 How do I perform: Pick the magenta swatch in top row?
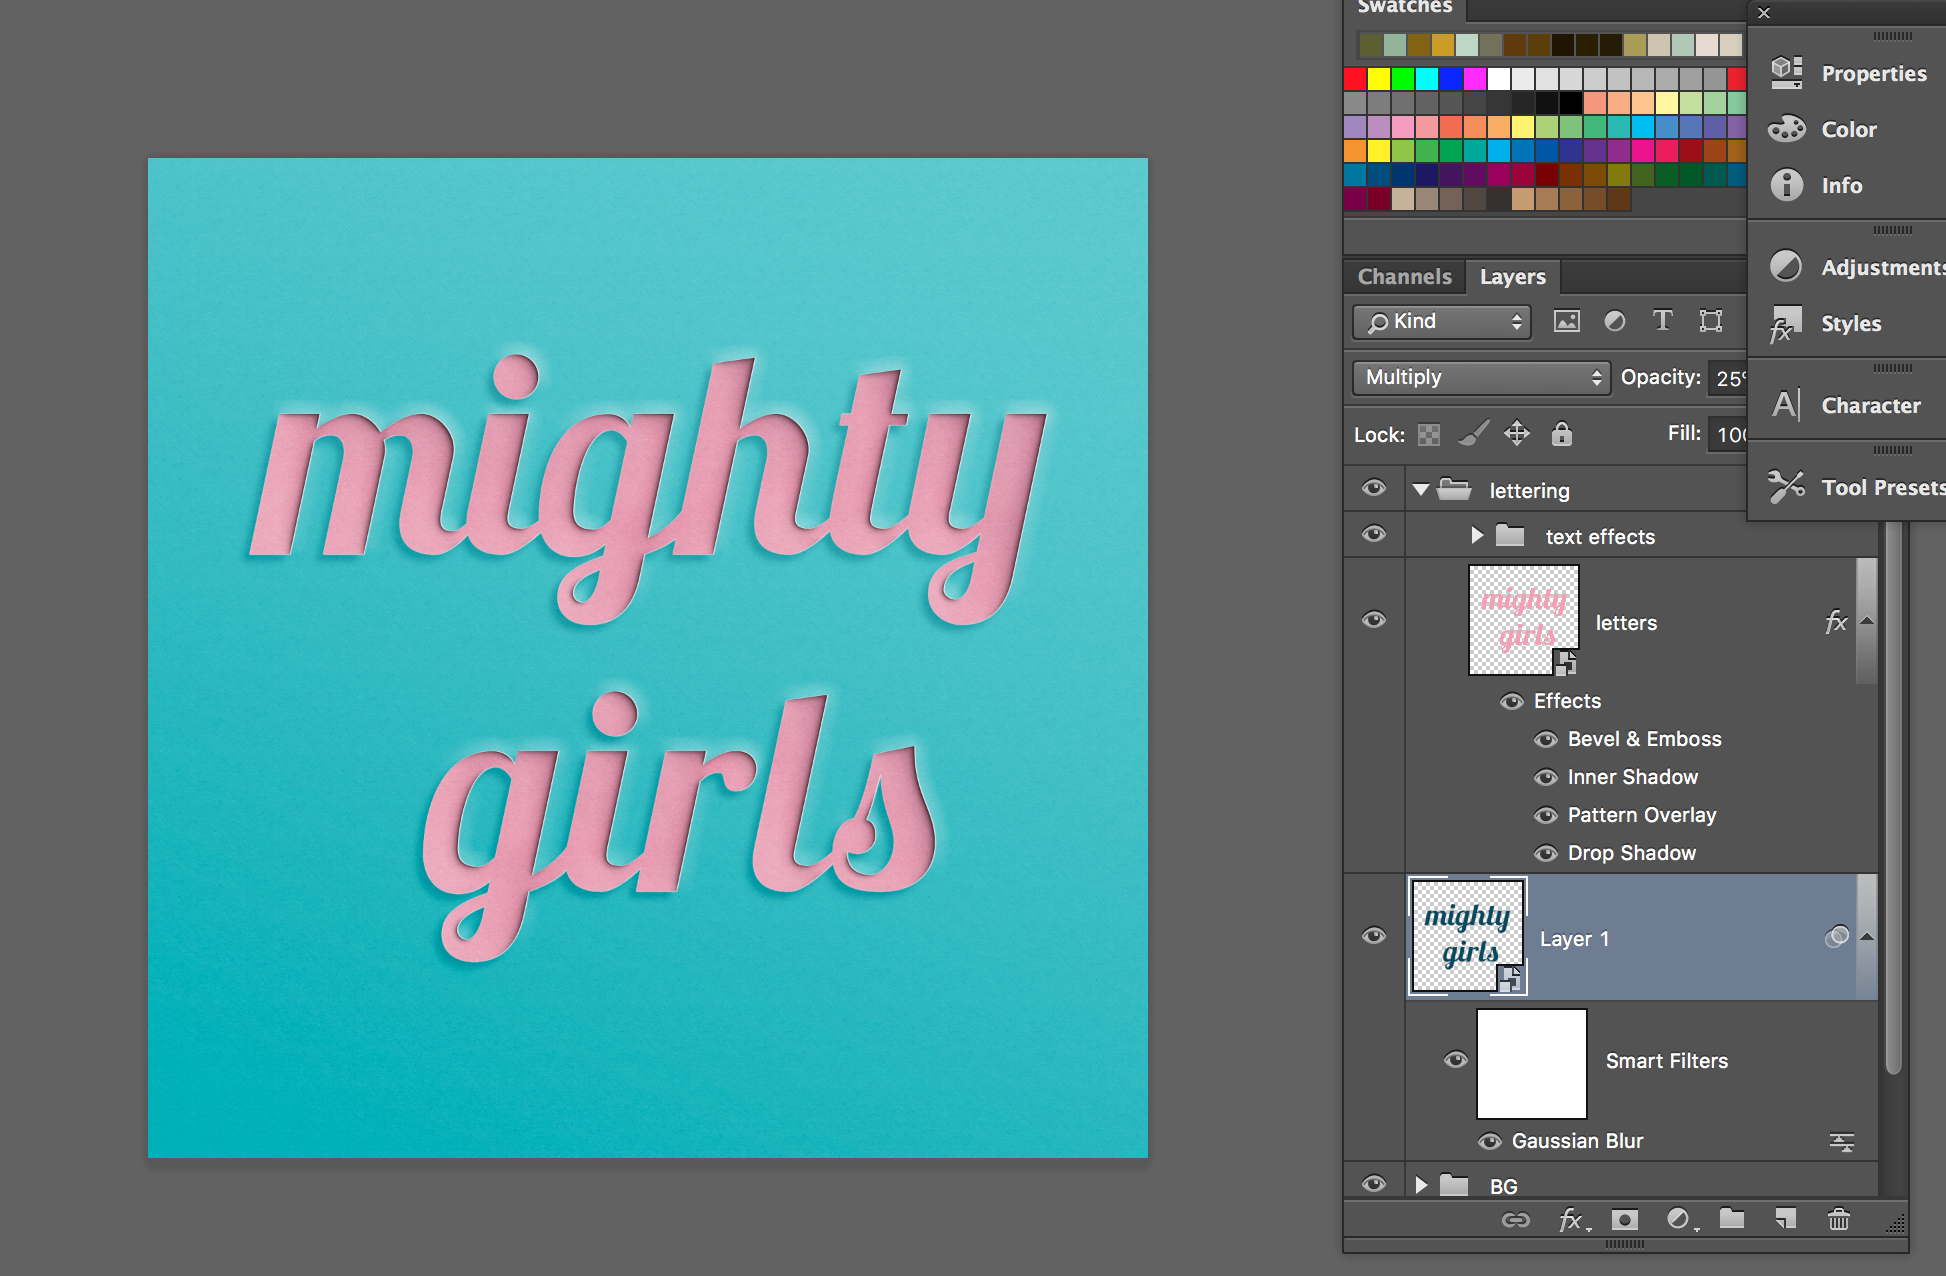point(1475,79)
